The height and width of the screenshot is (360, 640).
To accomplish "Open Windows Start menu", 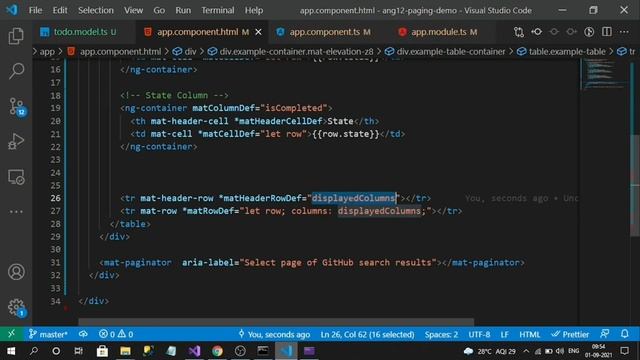I will click(x=11, y=351).
